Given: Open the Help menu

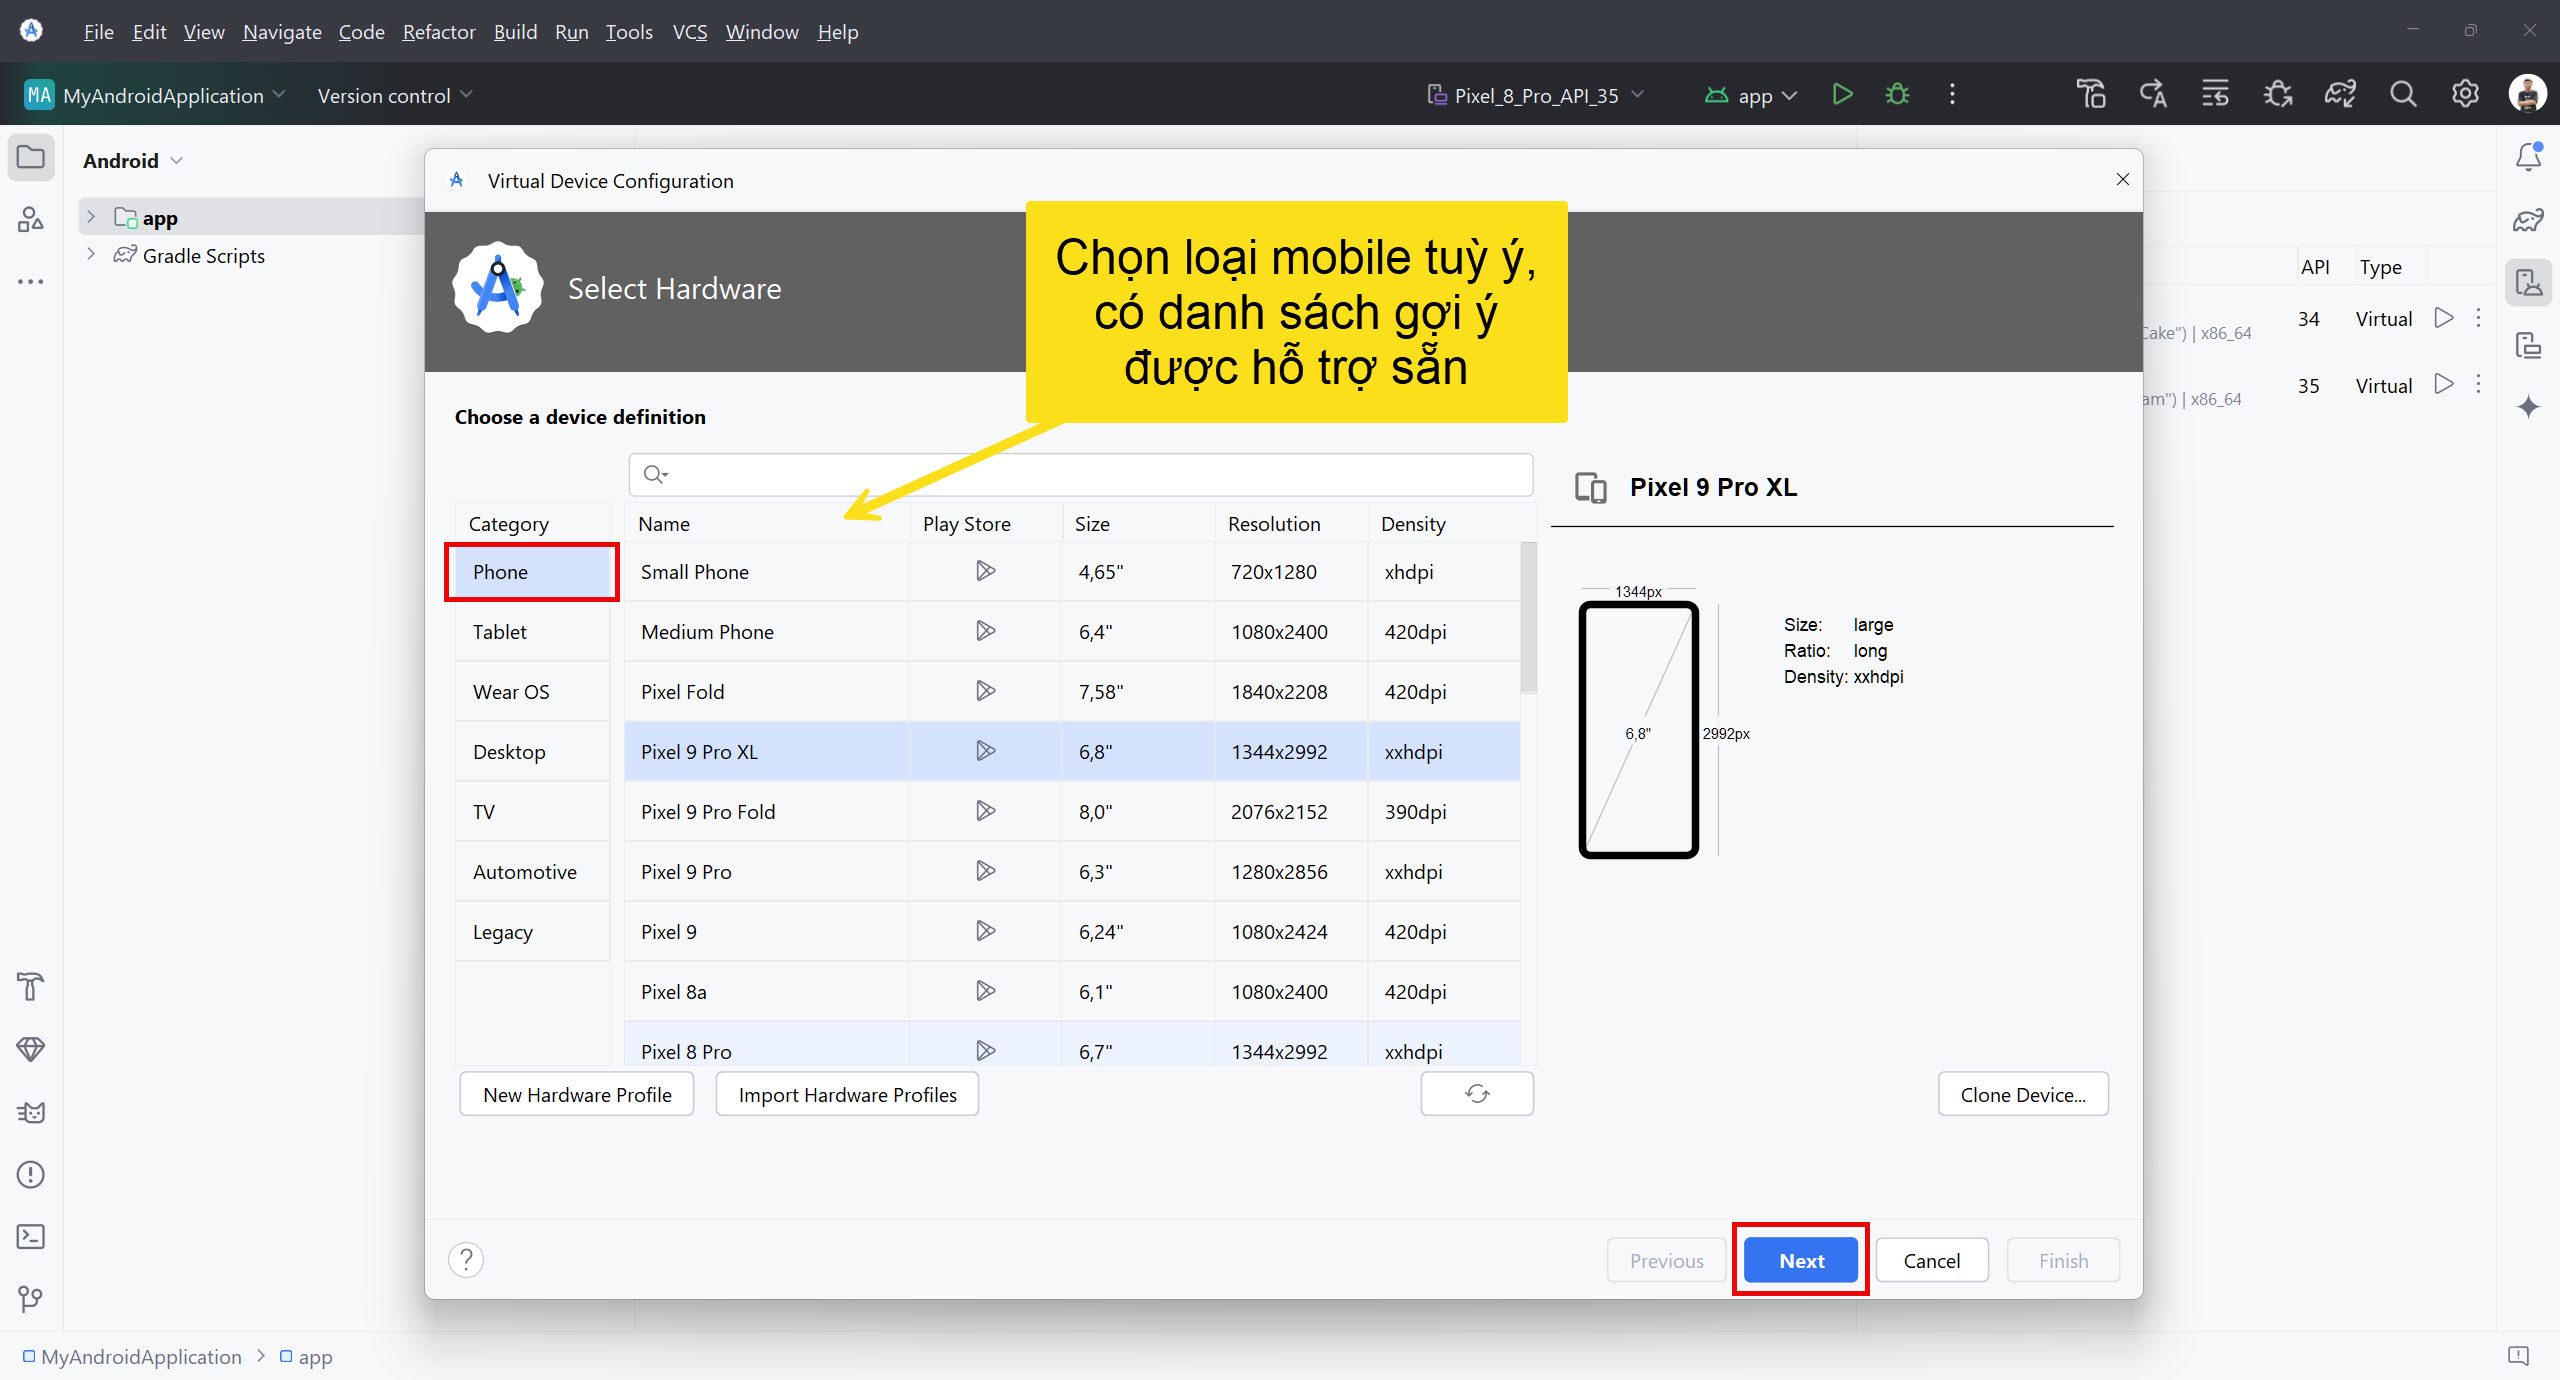Looking at the screenshot, I should [x=837, y=32].
